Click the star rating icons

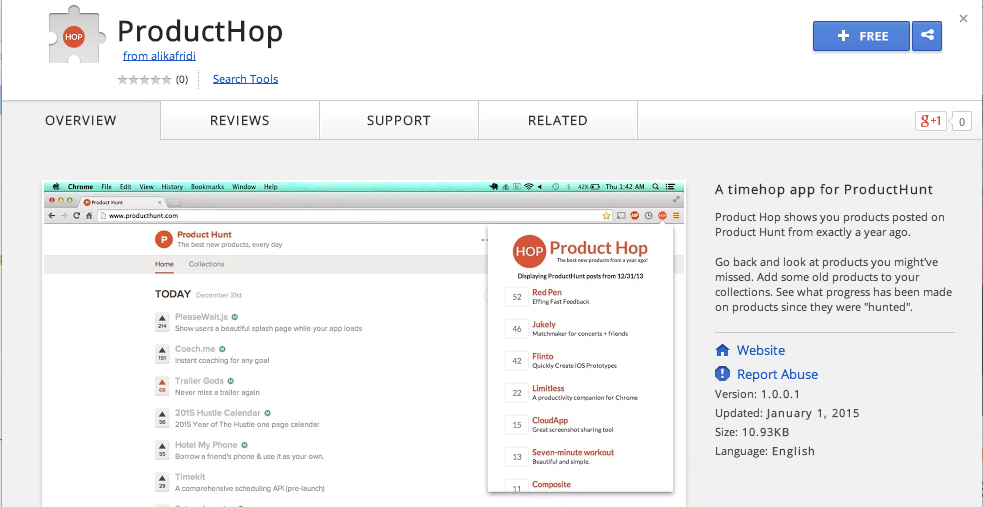click(144, 80)
